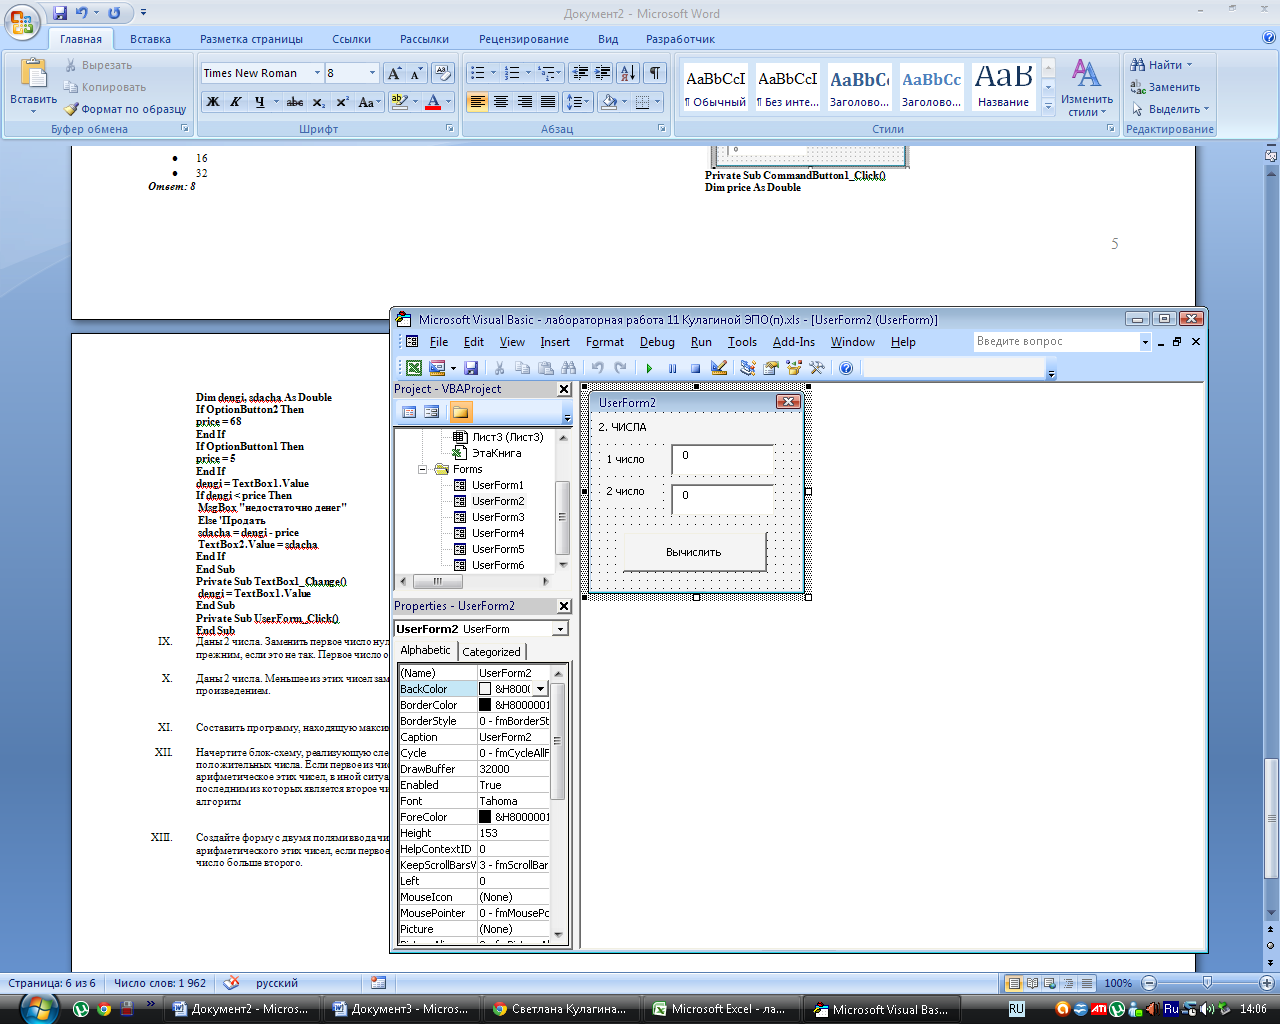Image resolution: width=1280 pixels, height=1024 pixels.
Task: Apply superscript formatting in Word
Action: tap(342, 102)
